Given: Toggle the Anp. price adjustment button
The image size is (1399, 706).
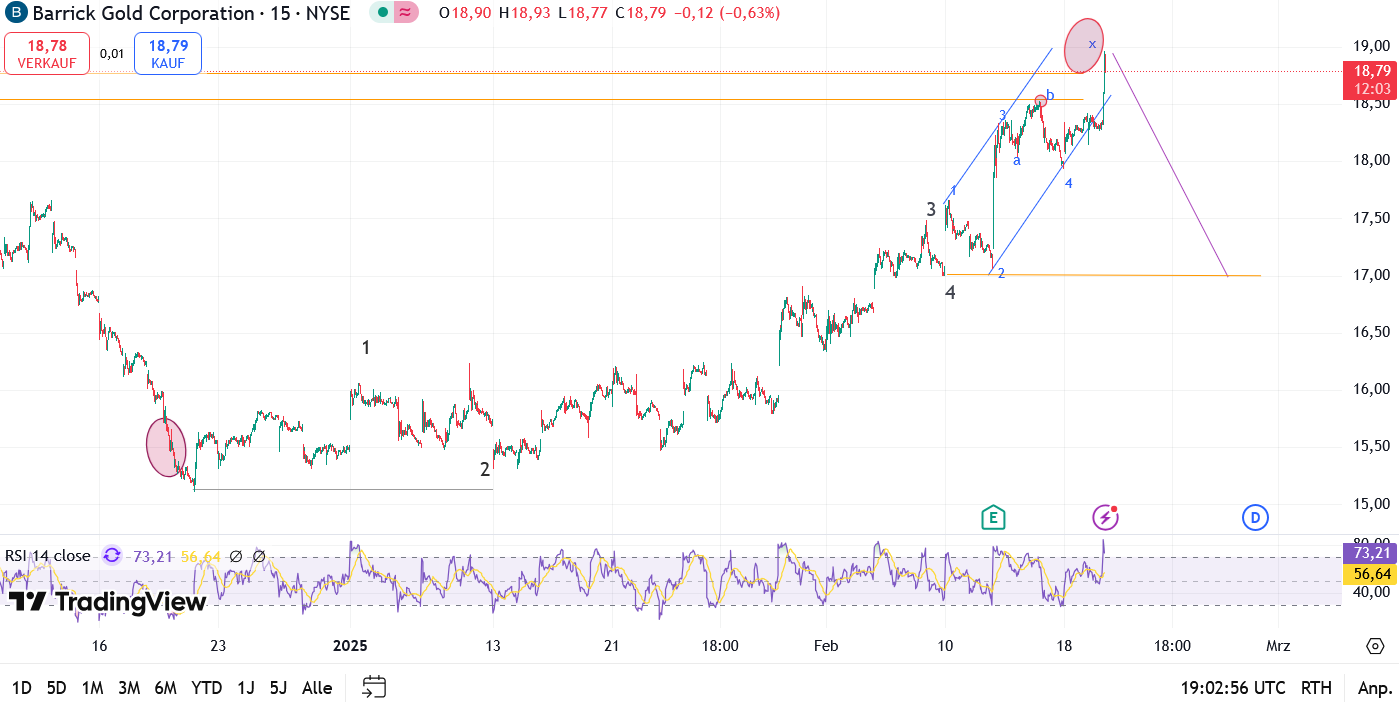Looking at the screenshot, I should 1374,688.
